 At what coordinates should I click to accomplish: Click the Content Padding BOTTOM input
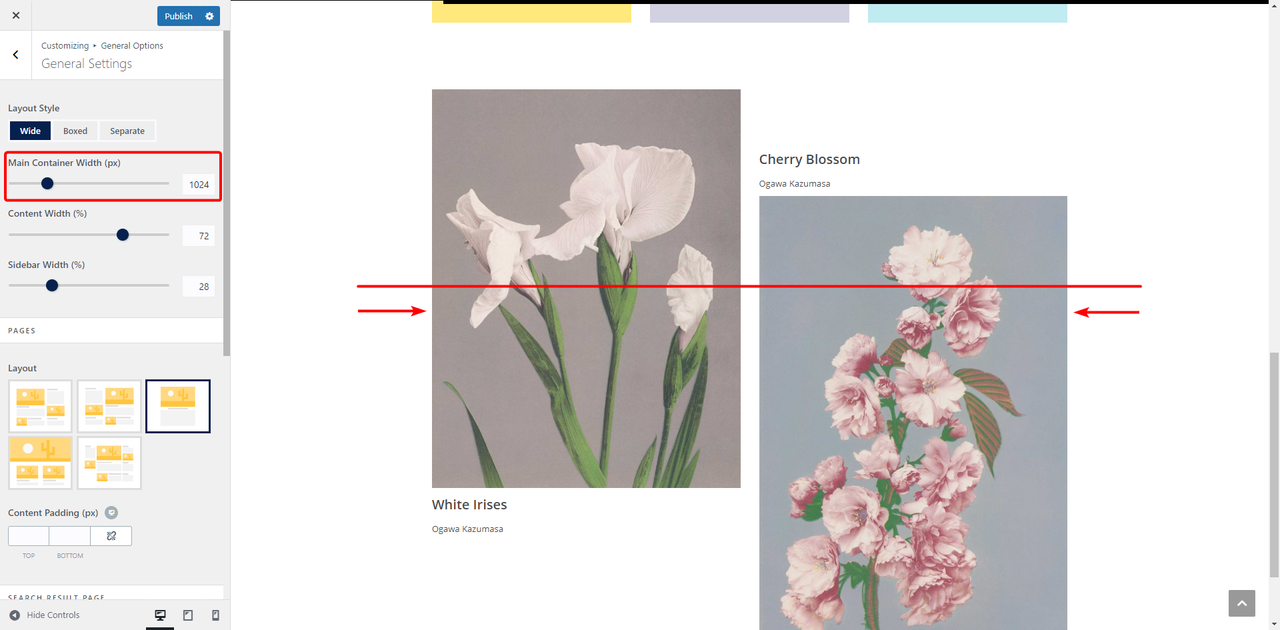click(69, 536)
